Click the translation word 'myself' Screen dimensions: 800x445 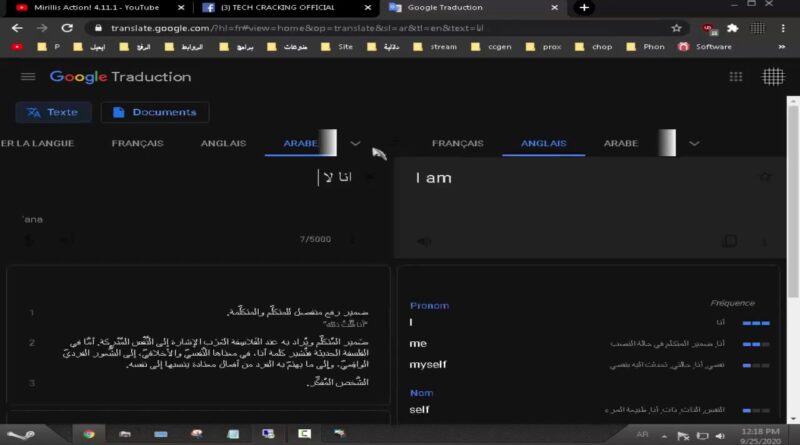coord(428,364)
